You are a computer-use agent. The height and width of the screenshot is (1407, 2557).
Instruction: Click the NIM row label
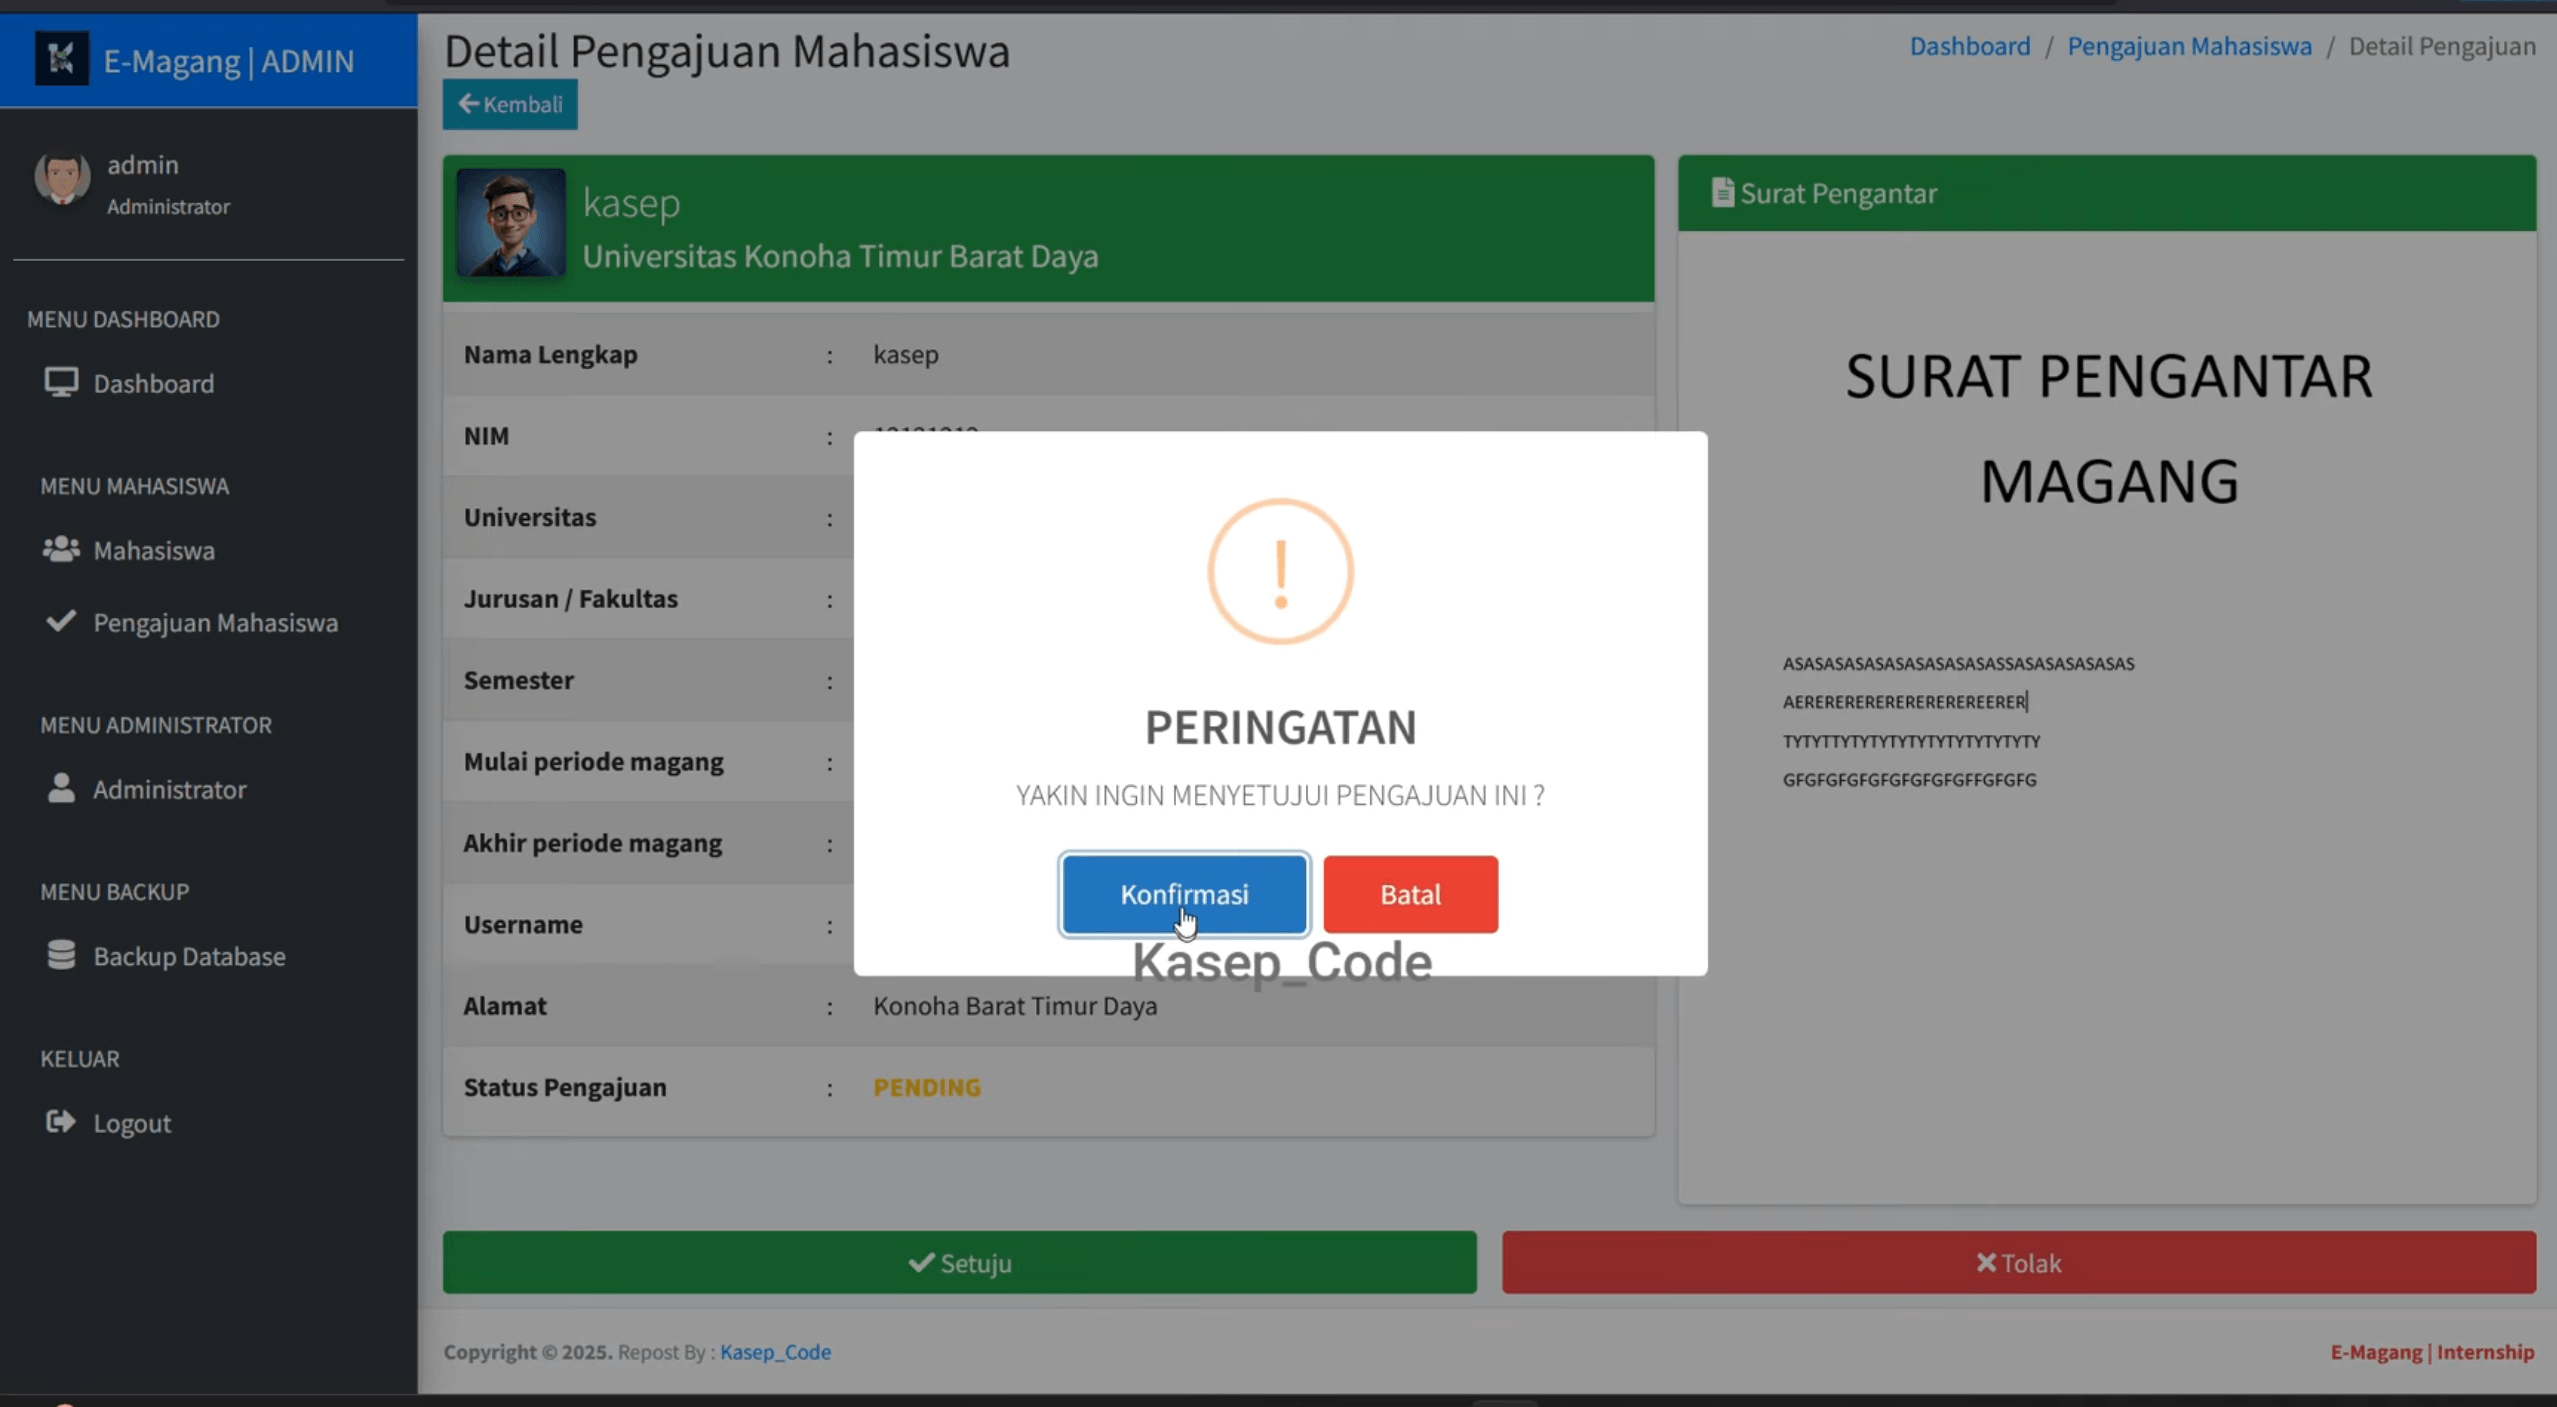tap(486, 436)
